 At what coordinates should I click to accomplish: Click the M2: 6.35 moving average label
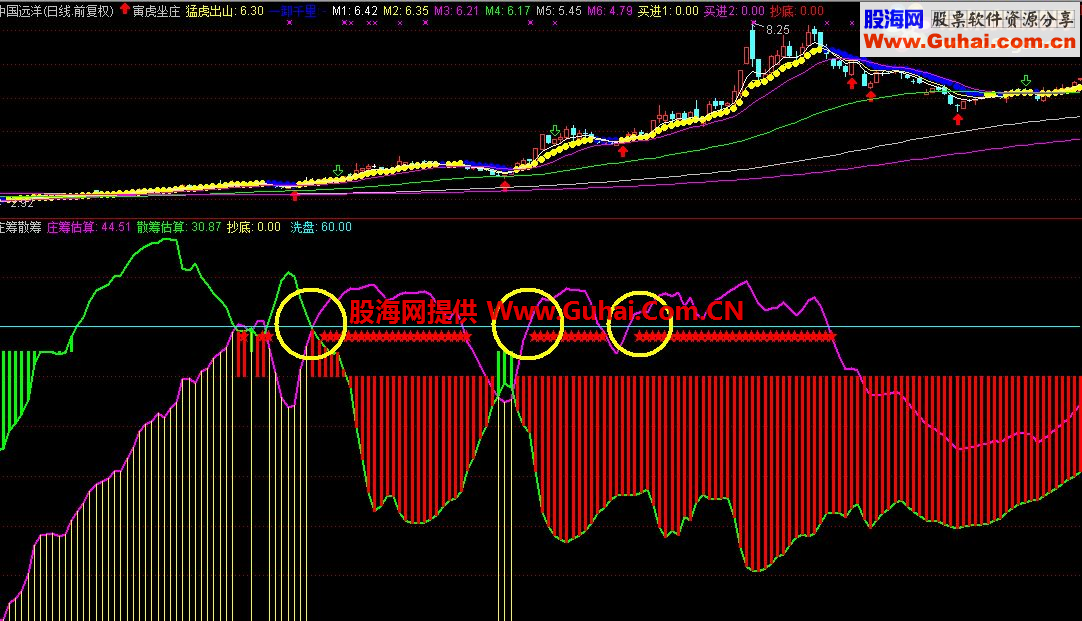click(x=405, y=11)
